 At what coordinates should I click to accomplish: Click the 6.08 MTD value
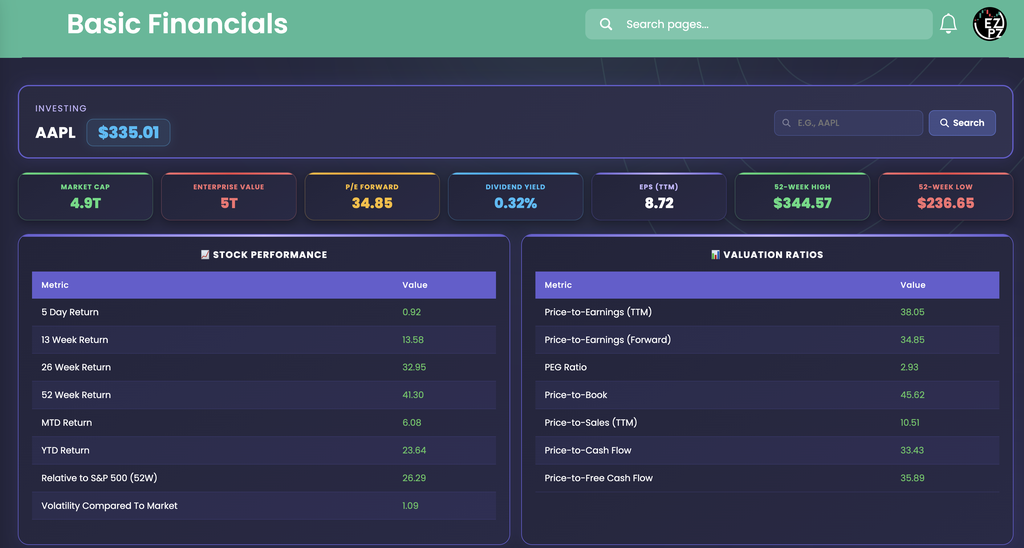click(x=411, y=423)
